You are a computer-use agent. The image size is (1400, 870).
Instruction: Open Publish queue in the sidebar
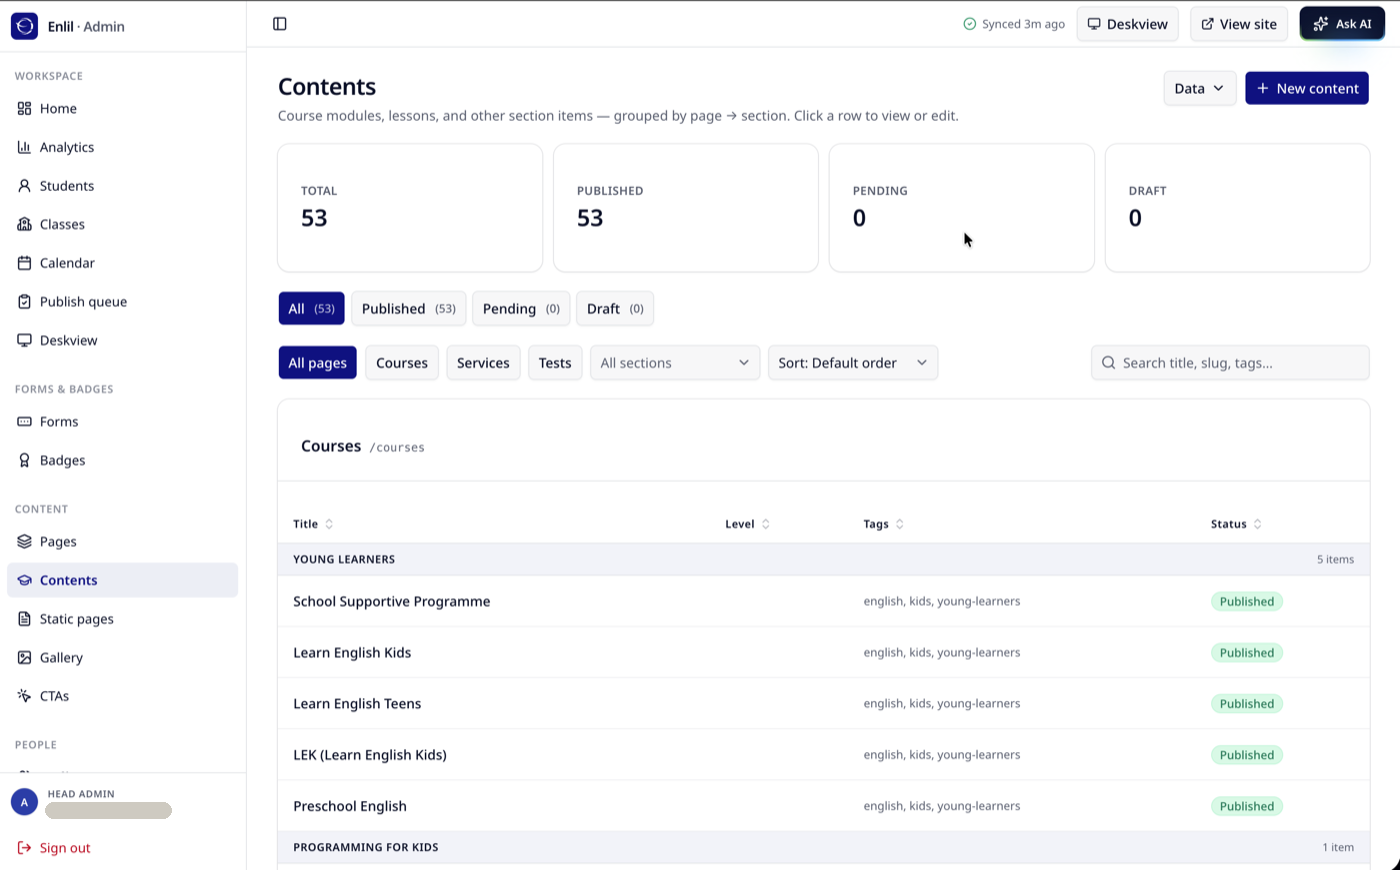[x=122, y=302]
